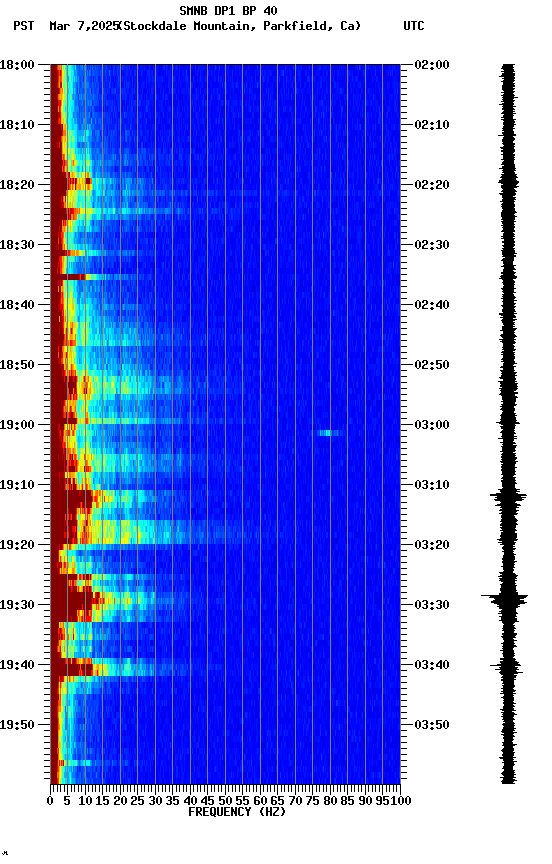Viewport: 552px width, 864px height.
Task: Click the '03:20' UTC time label
Action: pyautogui.click(x=432, y=545)
